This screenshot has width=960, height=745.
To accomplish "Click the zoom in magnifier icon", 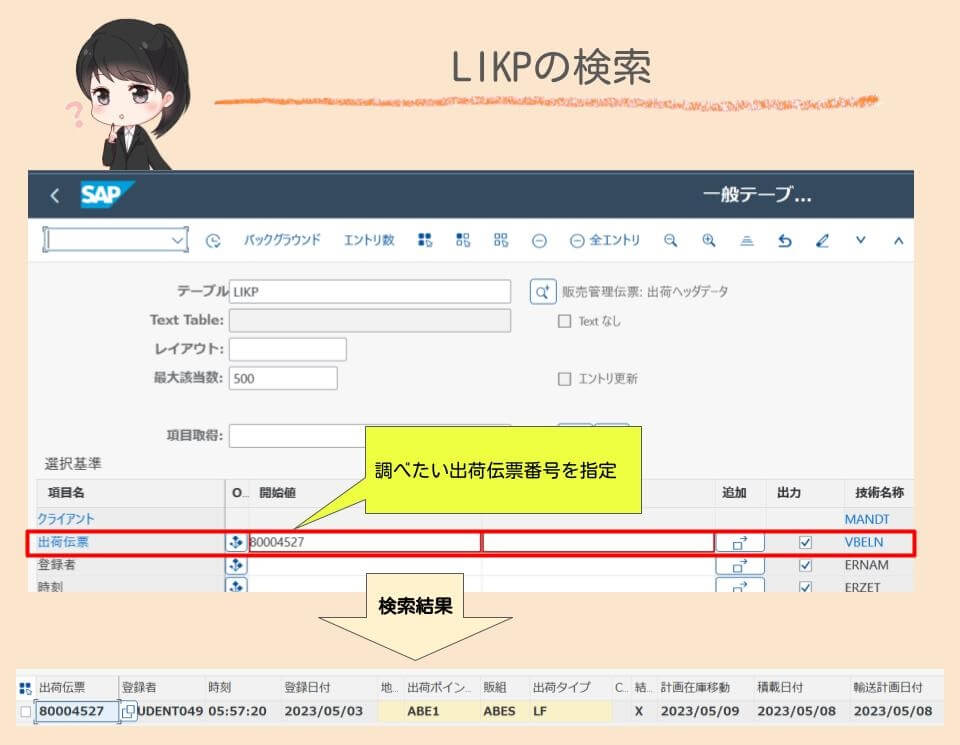I will click(x=707, y=240).
